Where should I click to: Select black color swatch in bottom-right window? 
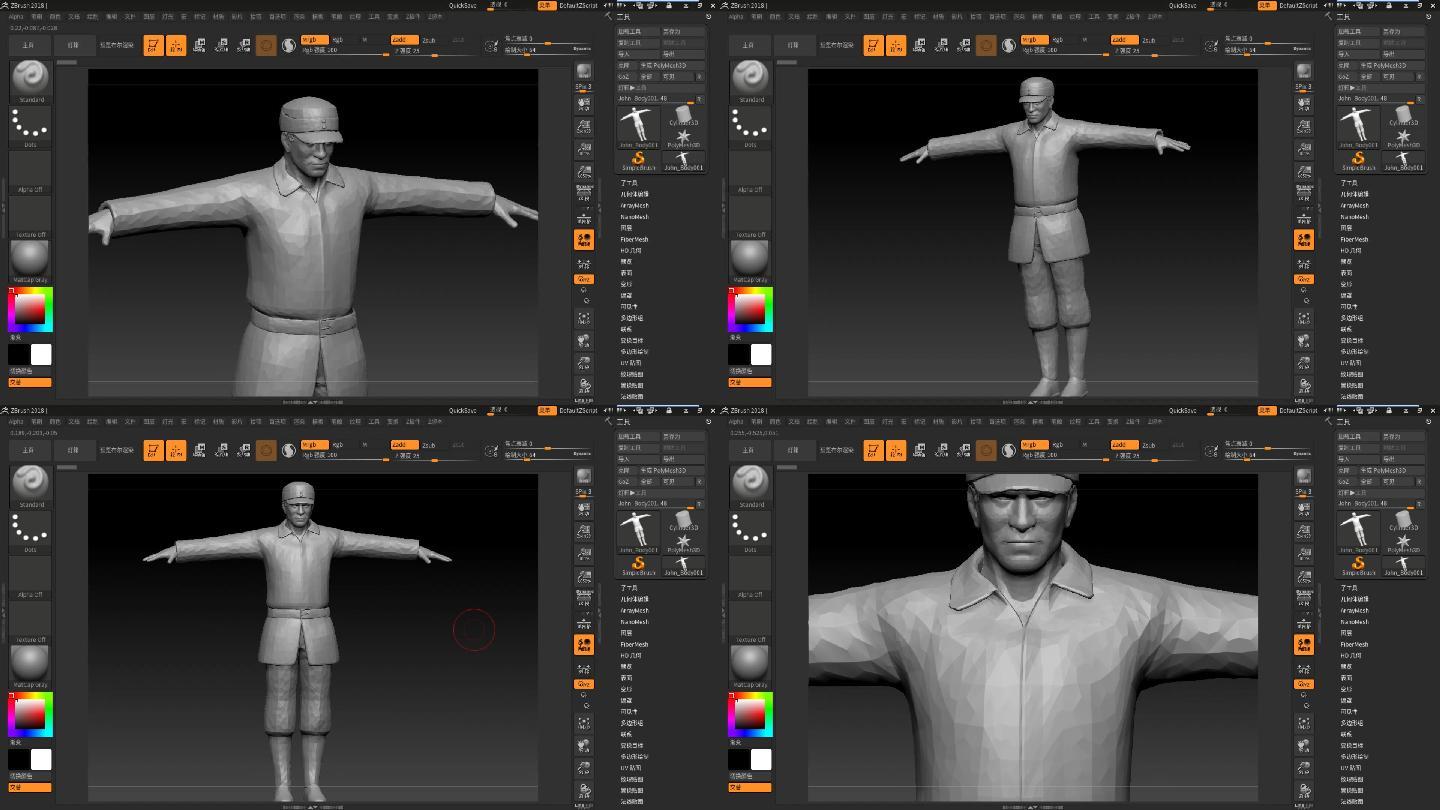click(x=740, y=759)
